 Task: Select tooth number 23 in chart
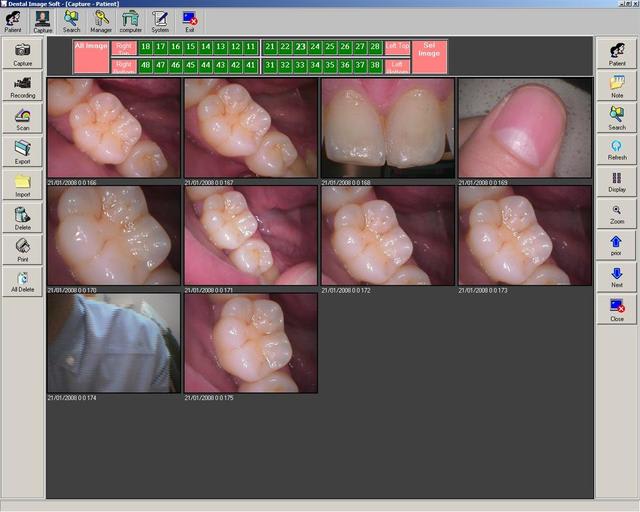pos(300,47)
